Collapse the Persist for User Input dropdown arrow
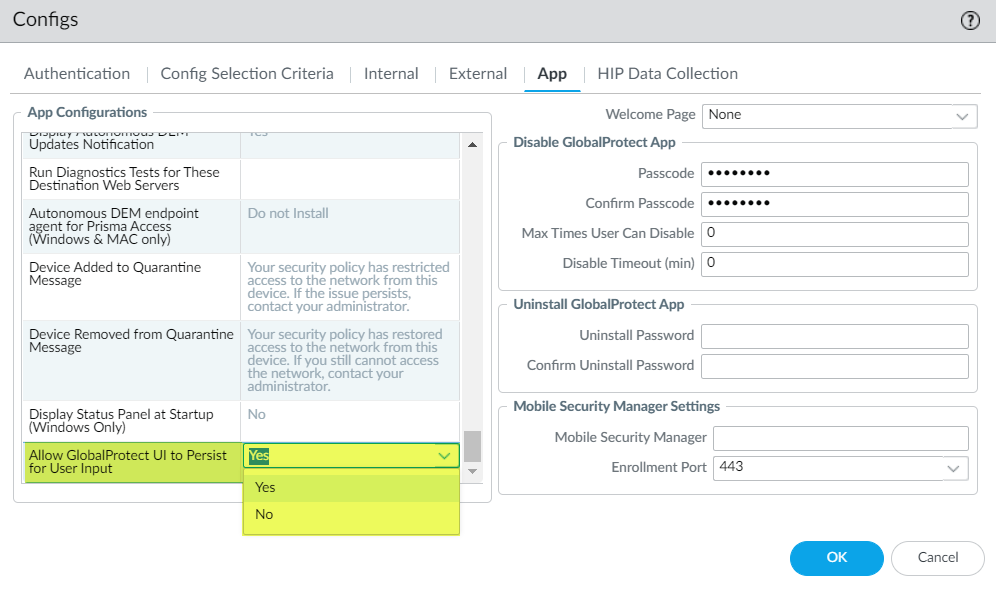 (445, 456)
